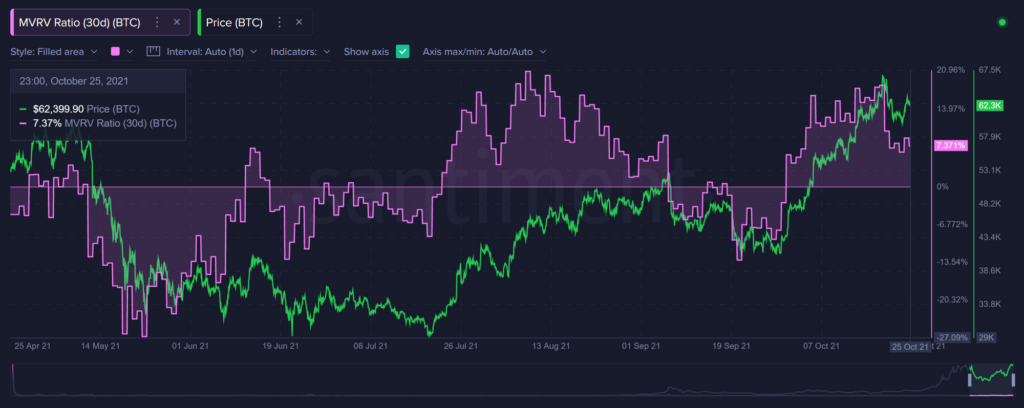Click the 62.3K green price label
This screenshot has width=1024, height=408.
[x=985, y=106]
